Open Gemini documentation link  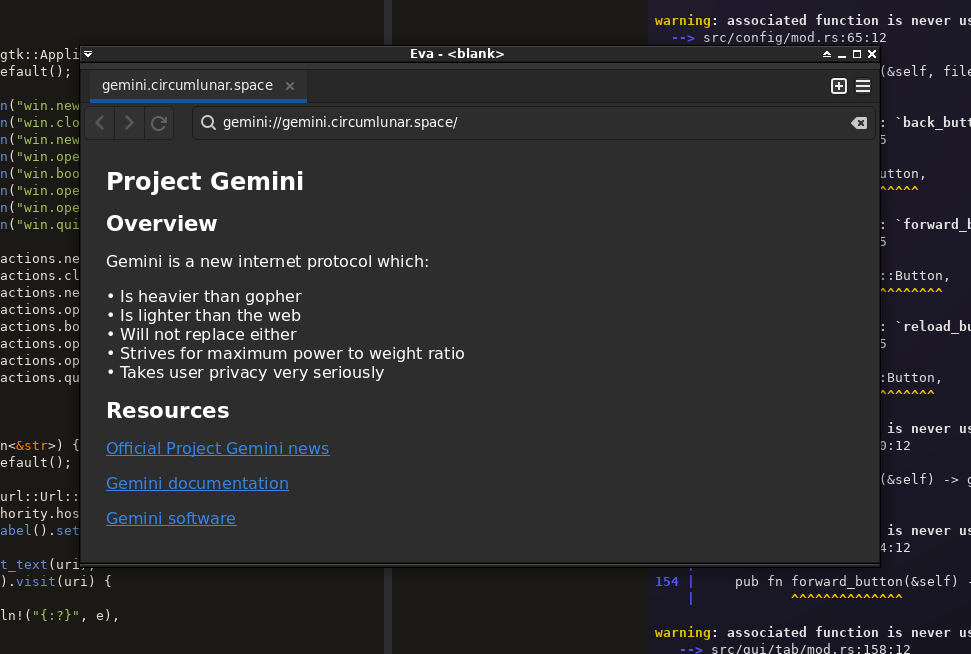pos(197,483)
